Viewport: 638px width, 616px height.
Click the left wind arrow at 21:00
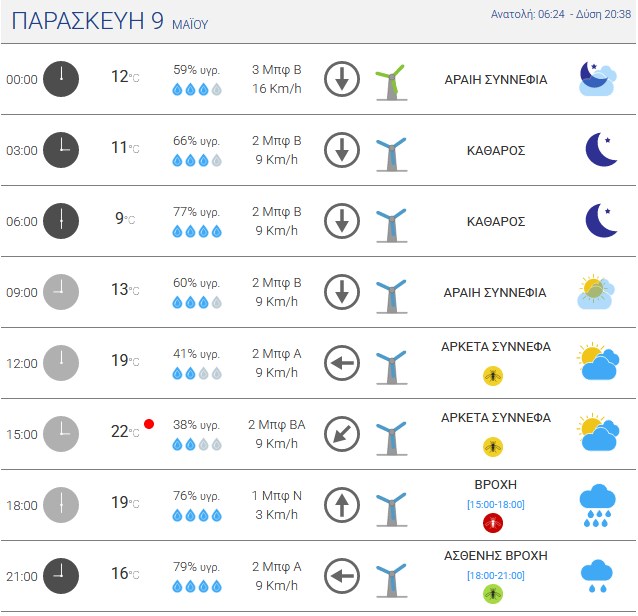tap(342, 576)
